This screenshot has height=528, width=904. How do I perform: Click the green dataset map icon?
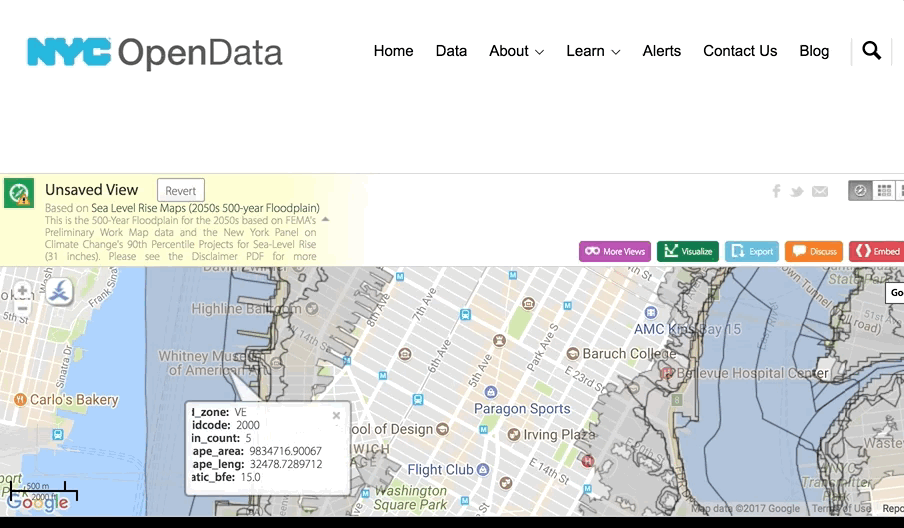click(19, 193)
